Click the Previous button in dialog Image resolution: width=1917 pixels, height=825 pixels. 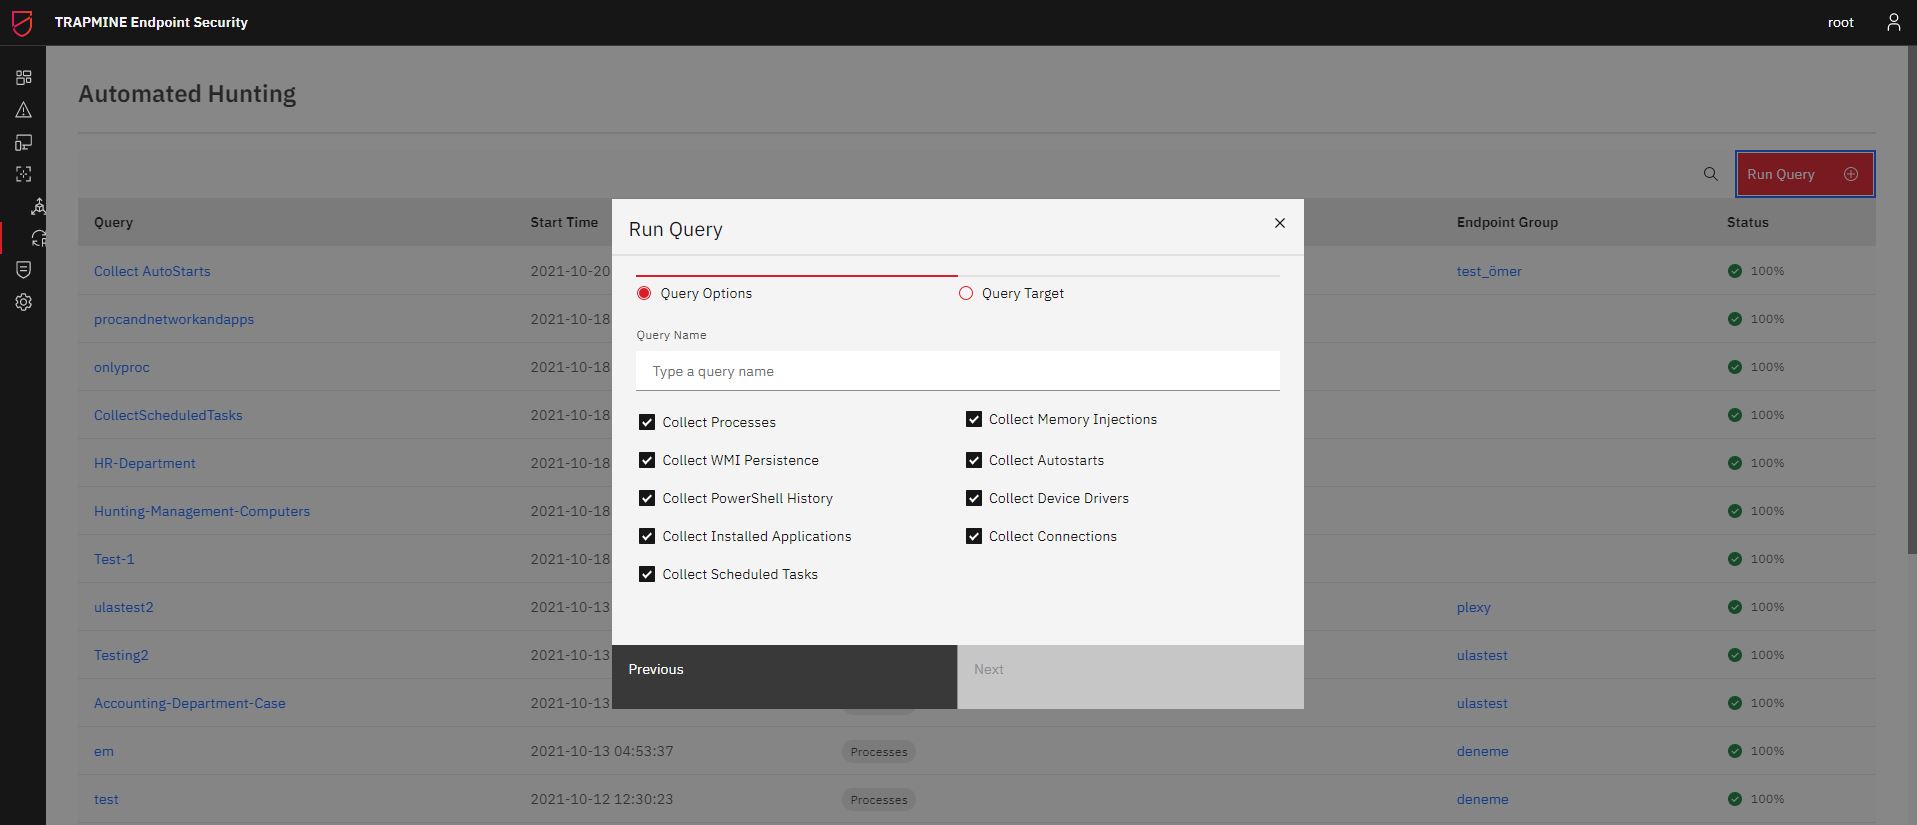point(784,677)
